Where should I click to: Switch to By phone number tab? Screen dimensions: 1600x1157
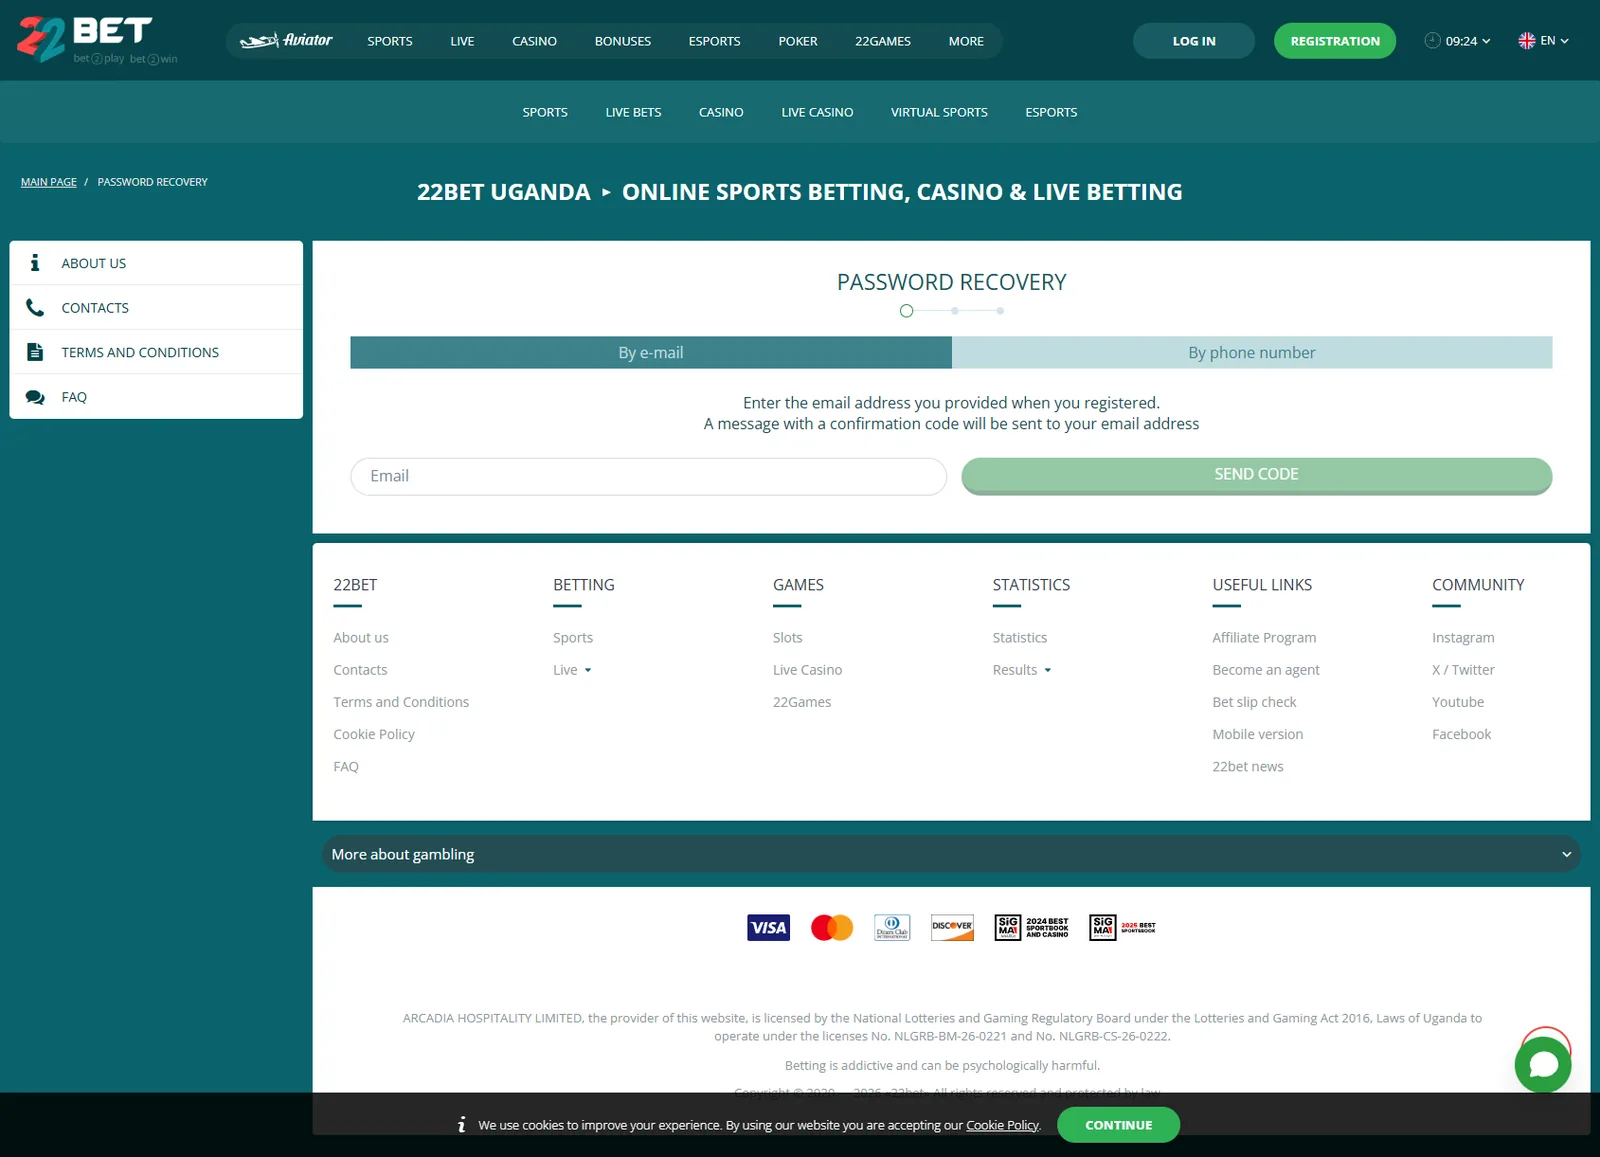click(x=1252, y=352)
